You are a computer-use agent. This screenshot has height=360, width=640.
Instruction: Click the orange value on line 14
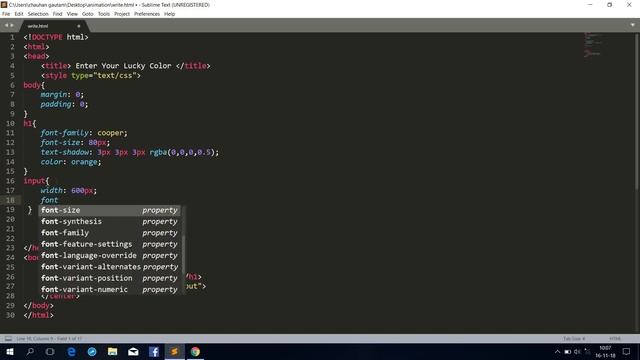click(84, 162)
